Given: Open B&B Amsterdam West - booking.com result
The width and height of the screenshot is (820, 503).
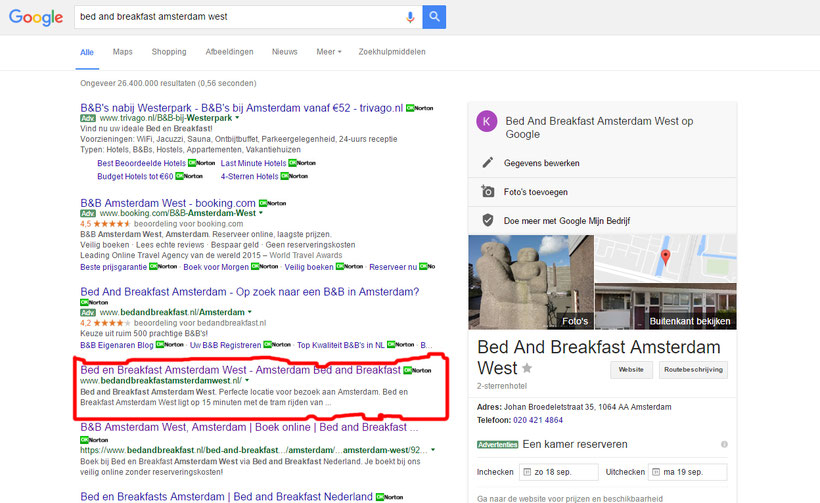Looking at the screenshot, I should click(x=168, y=203).
